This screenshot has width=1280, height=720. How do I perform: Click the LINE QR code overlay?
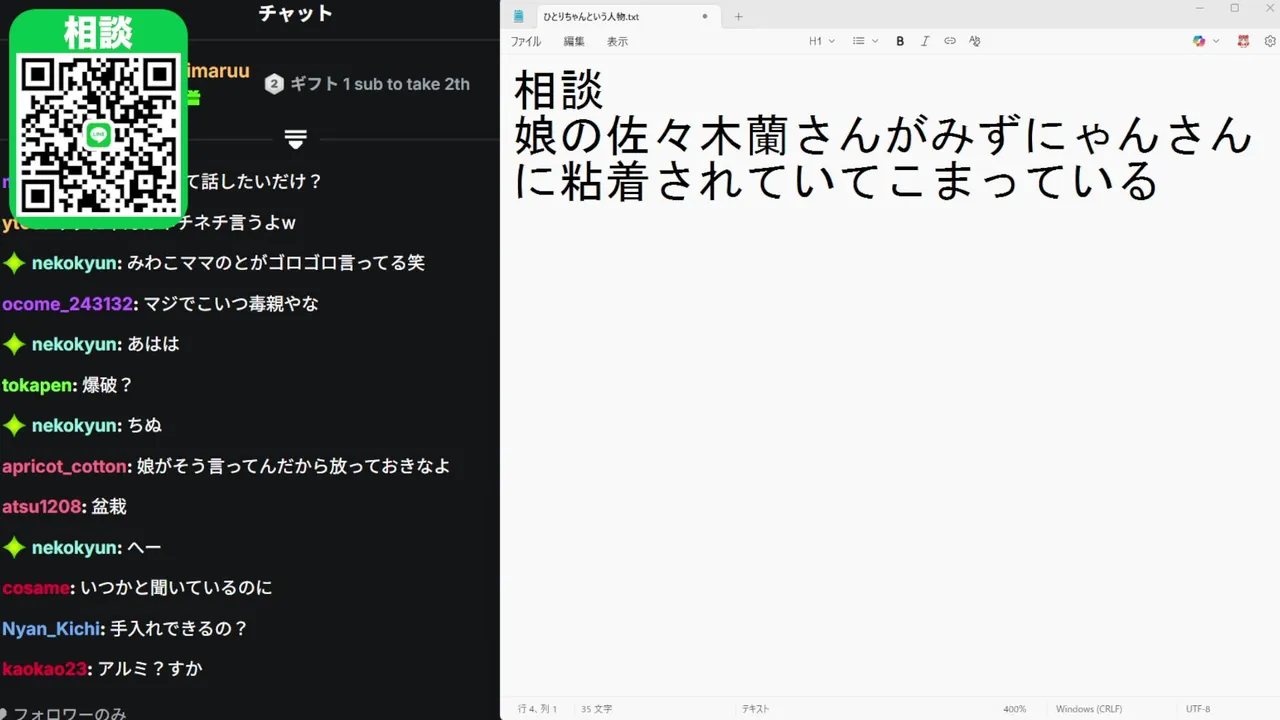point(98,135)
